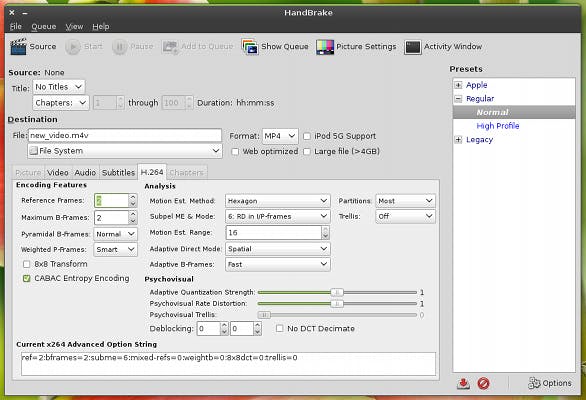This screenshot has width=586, height=400.
Task: Open the Adaptive Direct Mode dropdown
Action: coord(278,249)
